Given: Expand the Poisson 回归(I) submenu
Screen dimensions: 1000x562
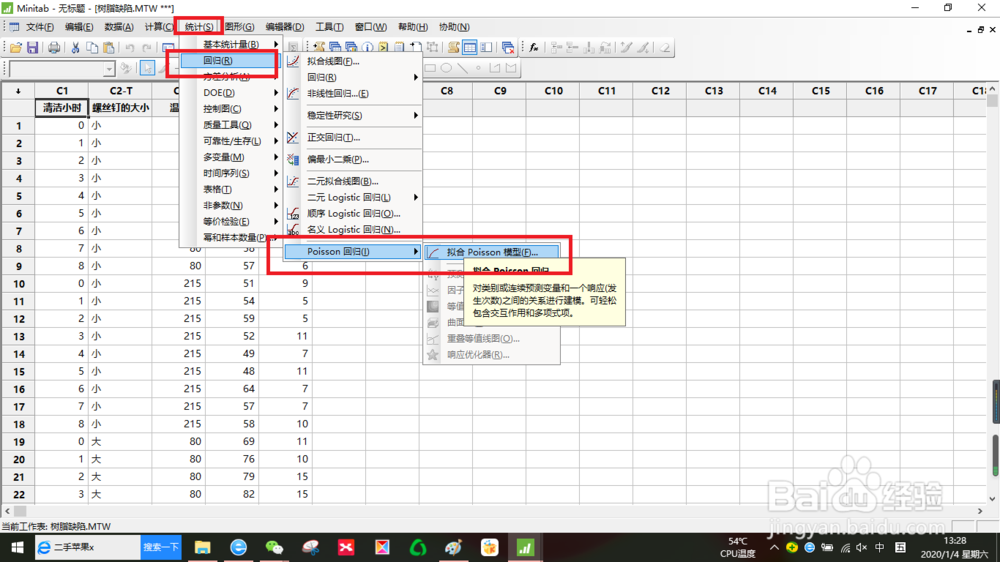Looking at the screenshot, I should pyautogui.click(x=353, y=251).
